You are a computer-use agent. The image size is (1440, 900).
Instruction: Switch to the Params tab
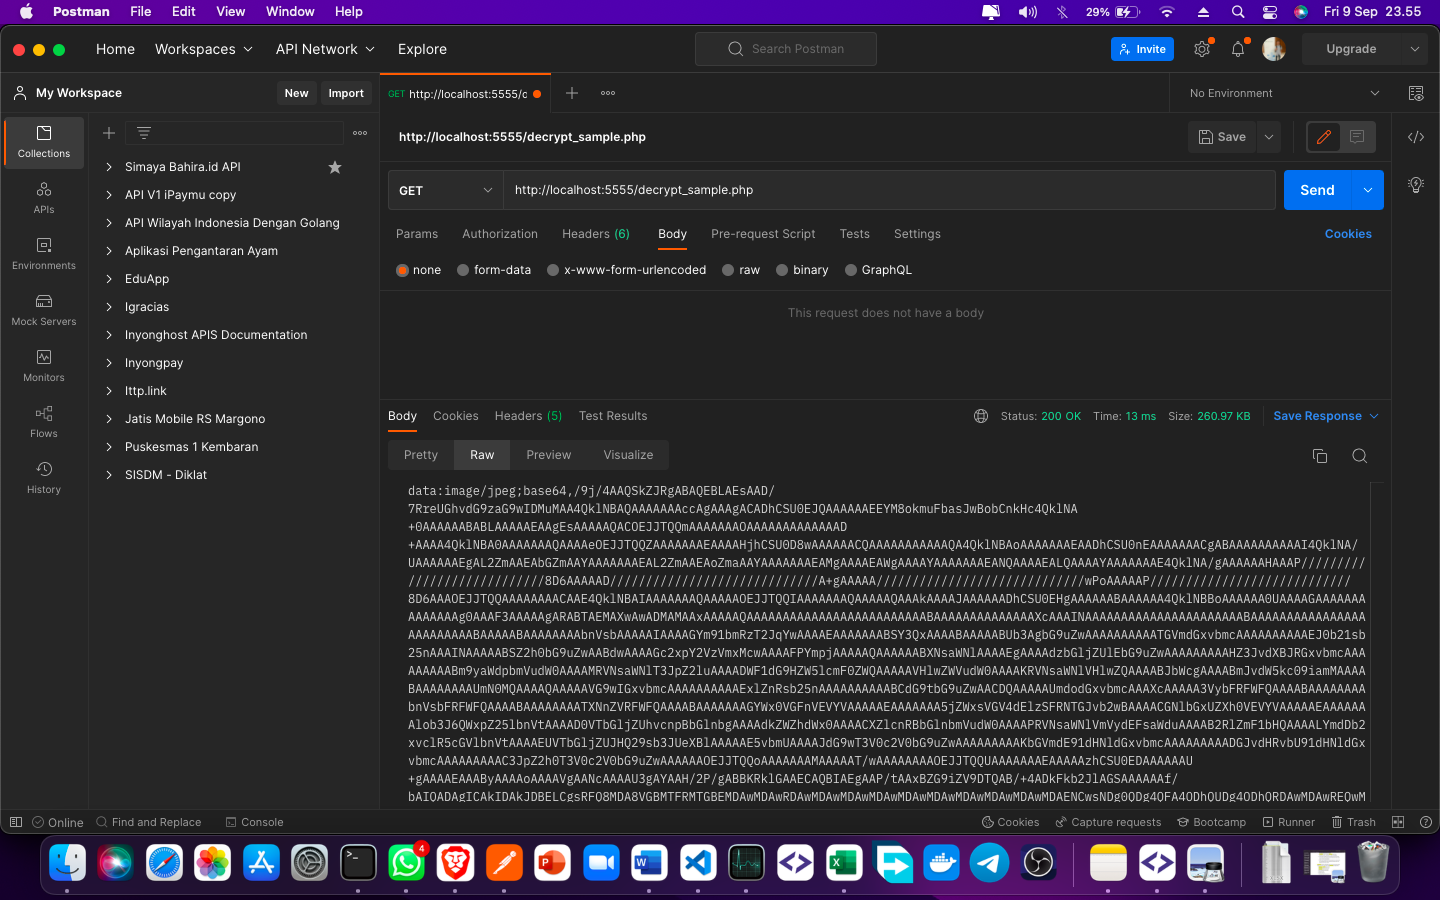[417, 234]
